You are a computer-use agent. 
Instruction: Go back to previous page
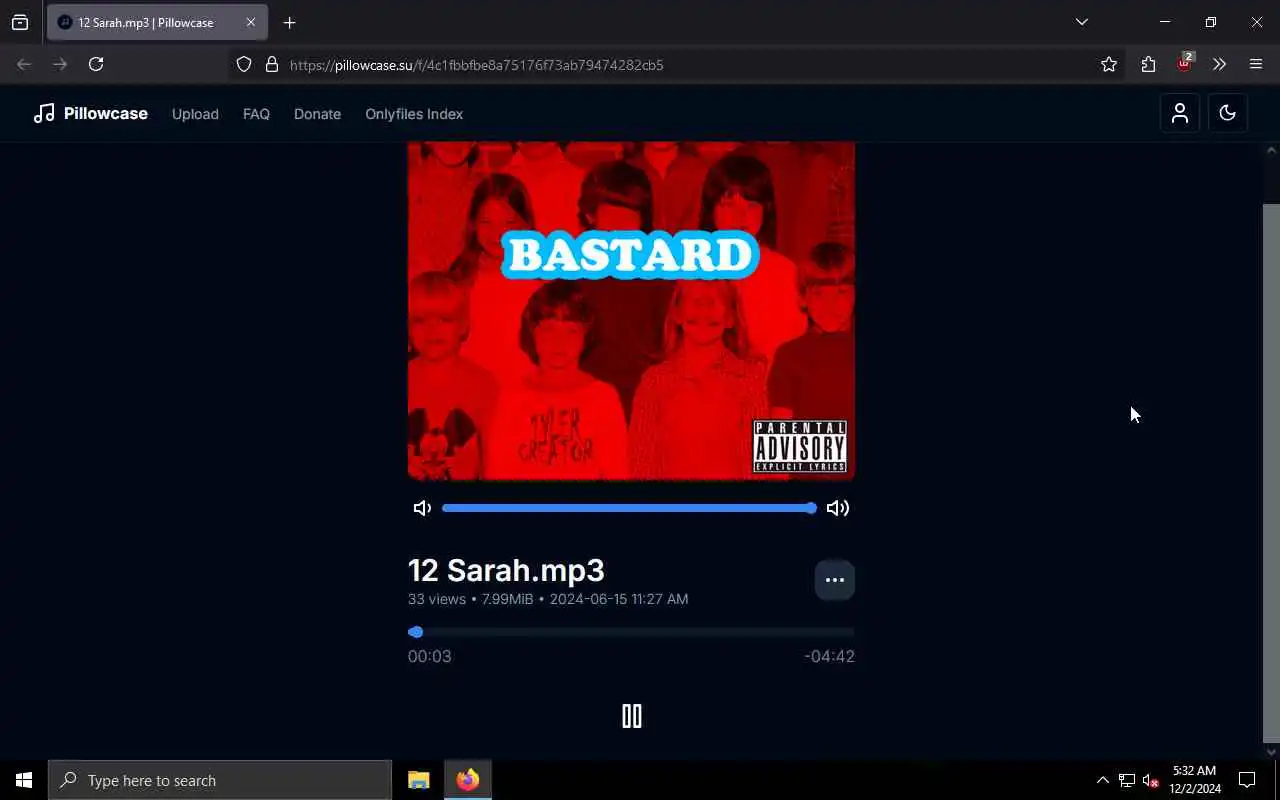pyautogui.click(x=24, y=64)
